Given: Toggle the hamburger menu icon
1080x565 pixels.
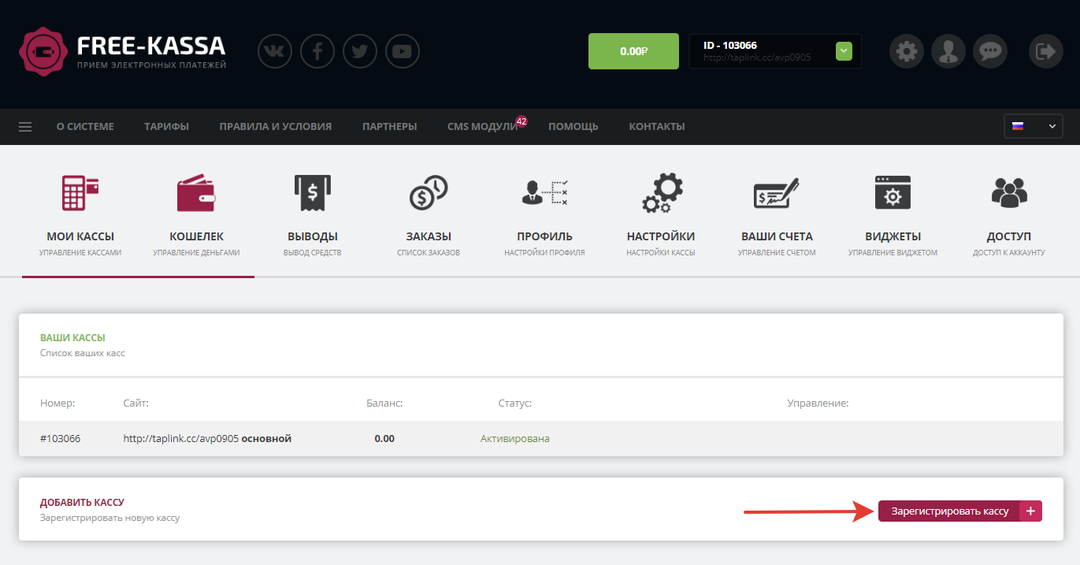Looking at the screenshot, I should (x=25, y=127).
